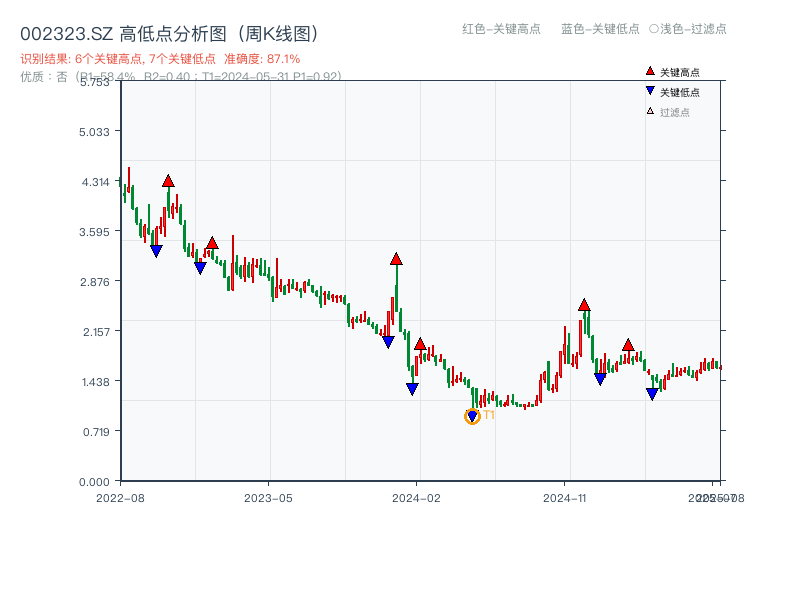The image size is (800, 600).
Task: Click the white 过滤点 legend triangle
Action: 650,111
